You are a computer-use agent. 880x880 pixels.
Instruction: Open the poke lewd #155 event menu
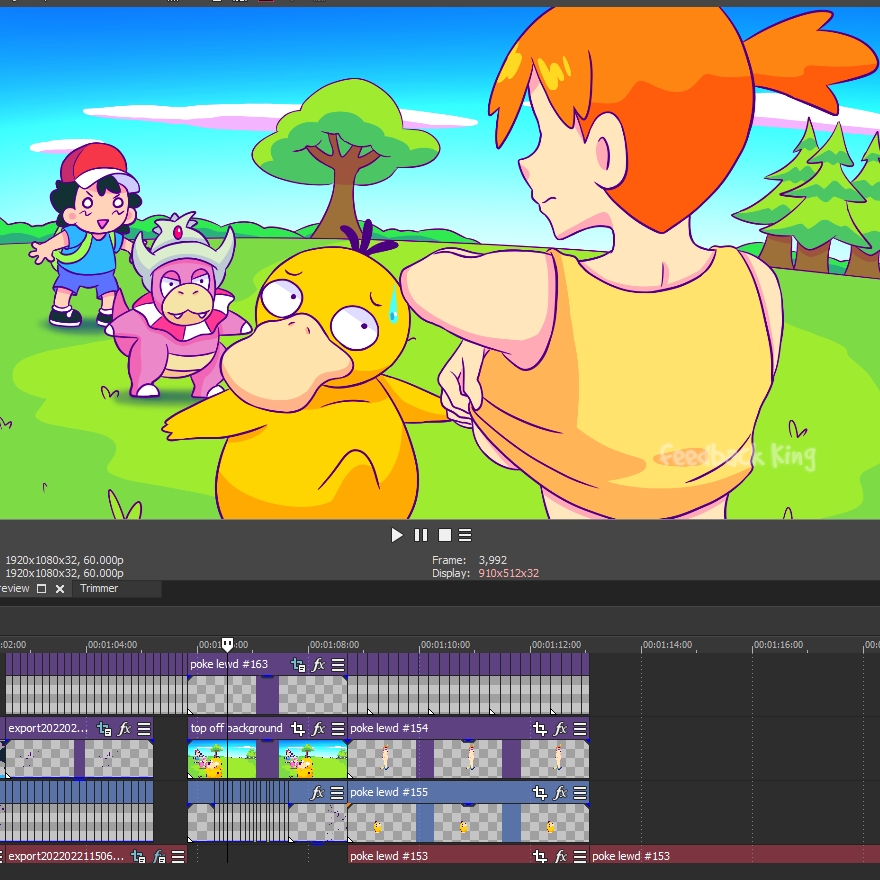pyautogui.click(x=580, y=793)
